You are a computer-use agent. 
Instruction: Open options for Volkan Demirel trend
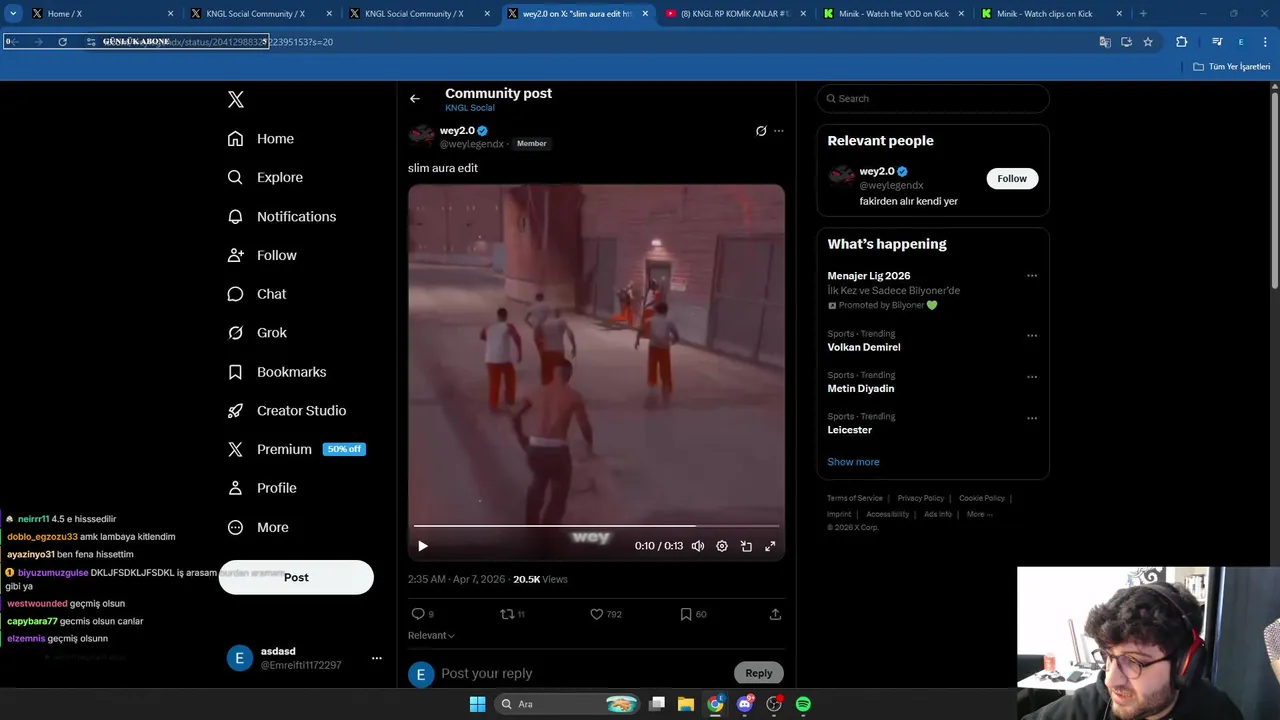(x=1032, y=336)
